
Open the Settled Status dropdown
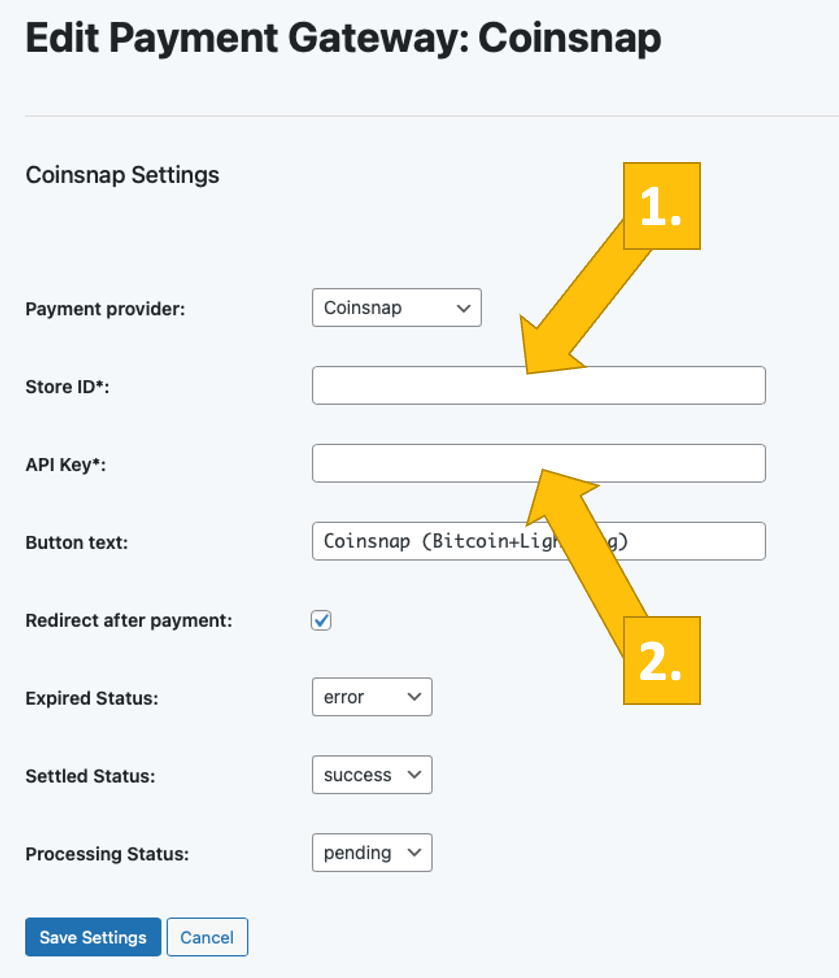[x=371, y=775]
